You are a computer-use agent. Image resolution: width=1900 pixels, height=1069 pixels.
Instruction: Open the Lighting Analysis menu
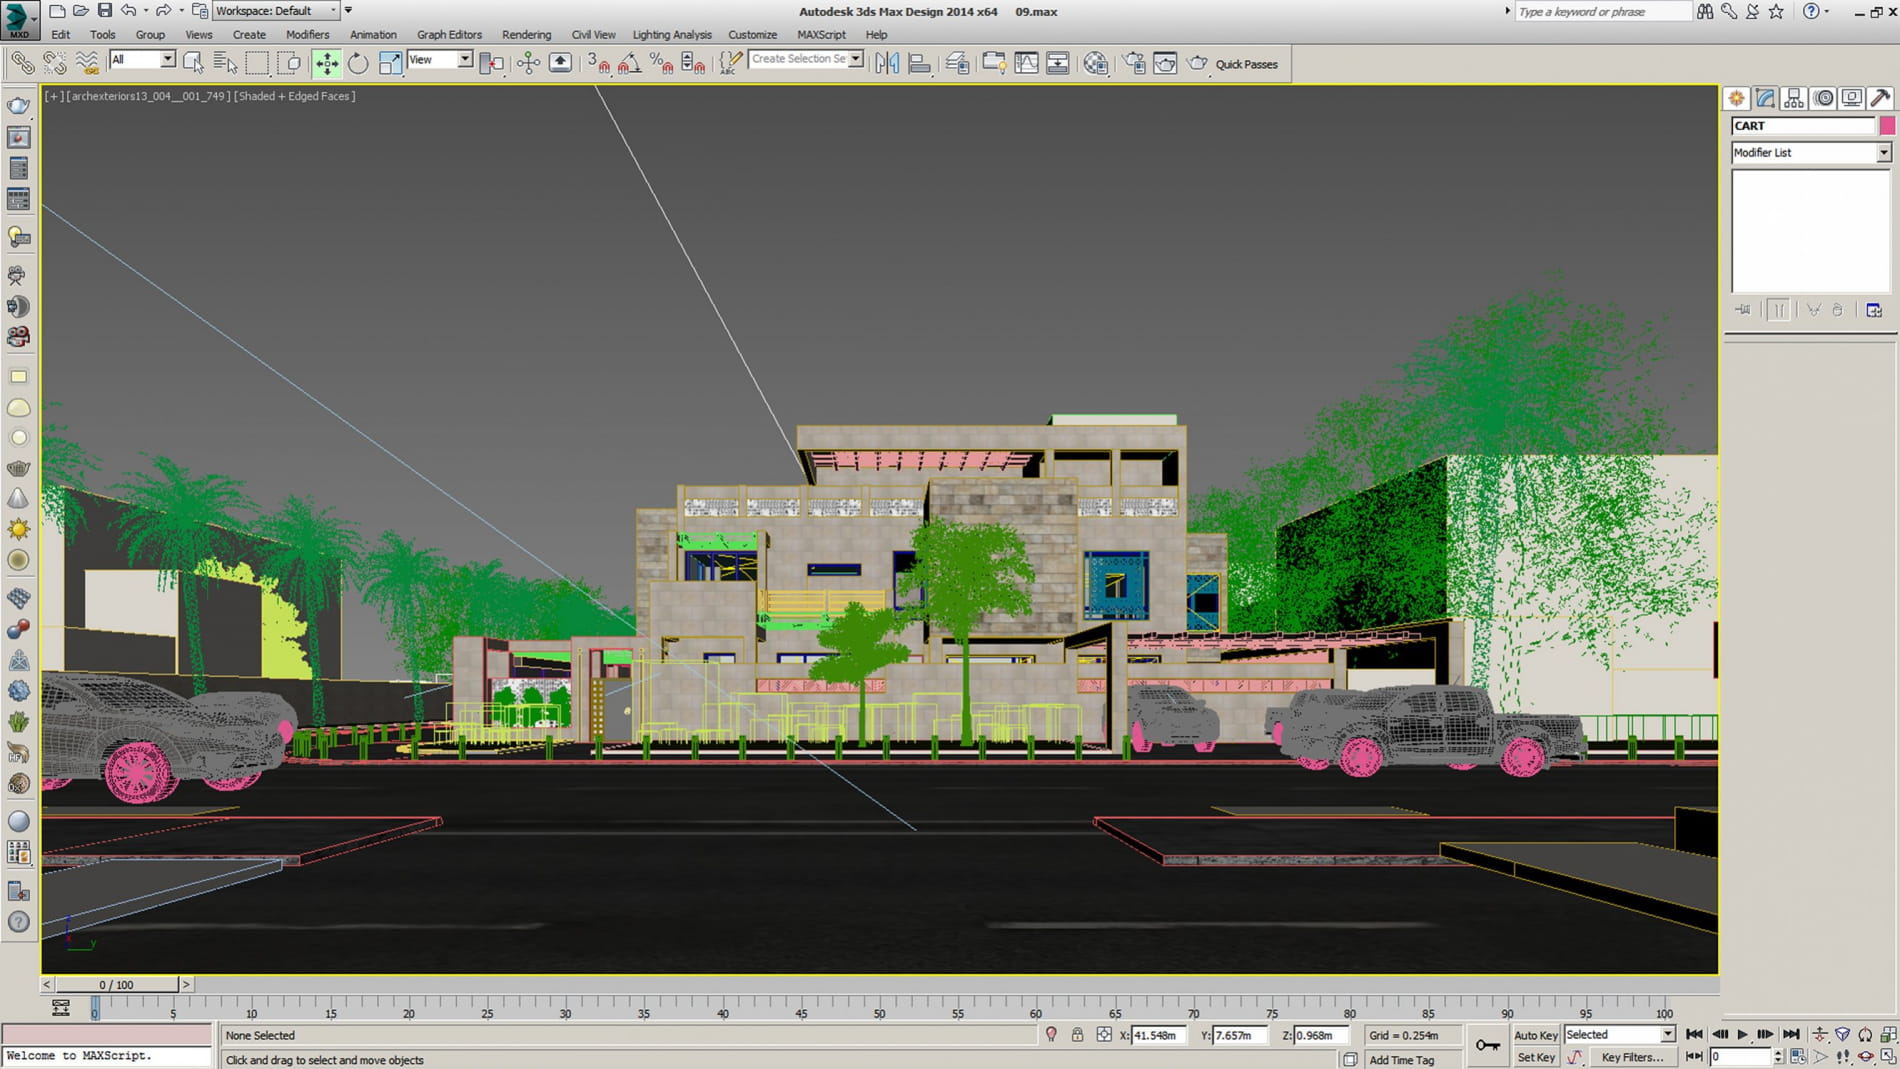672,34
